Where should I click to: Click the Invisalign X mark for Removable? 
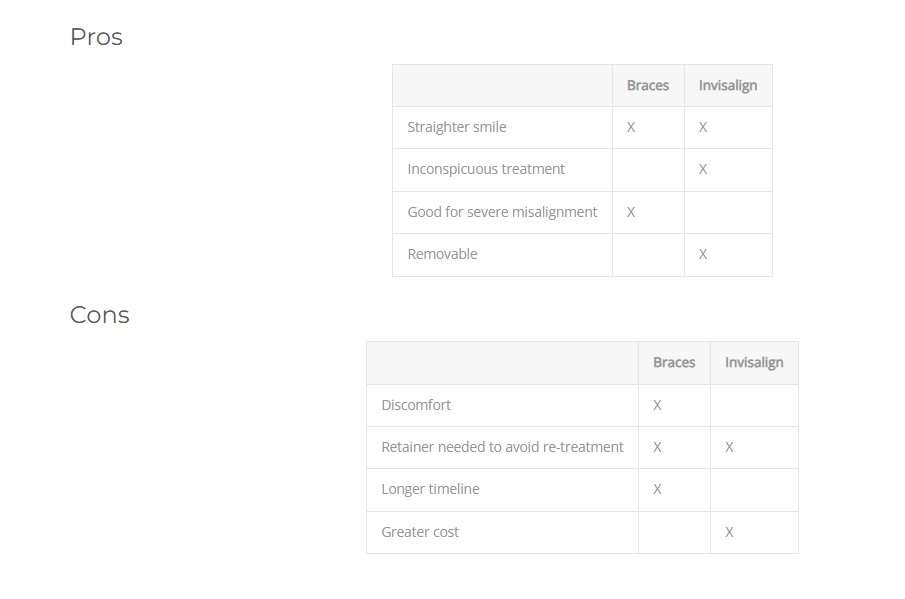(x=703, y=254)
